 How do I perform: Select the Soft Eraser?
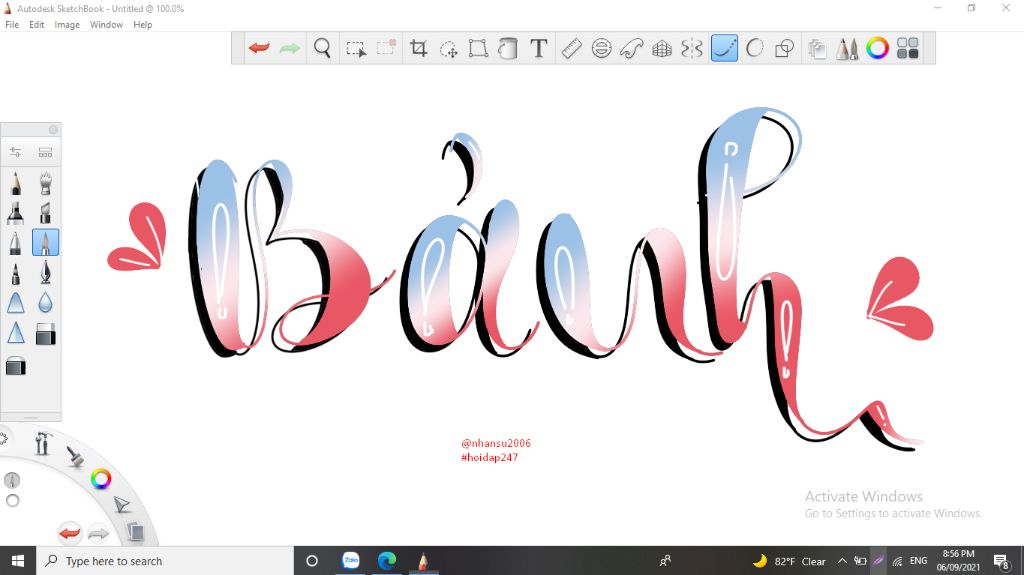tap(16, 366)
